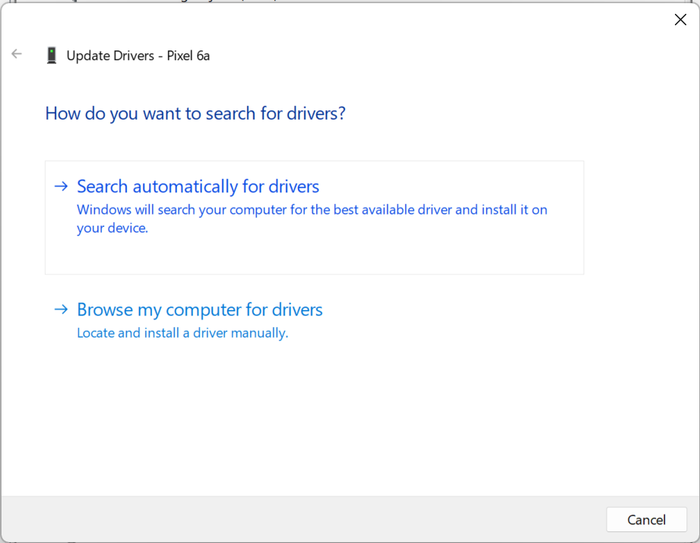Go back using the left arrow icon
Image resolution: width=700 pixels, height=543 pixels.
coord(17,54)
